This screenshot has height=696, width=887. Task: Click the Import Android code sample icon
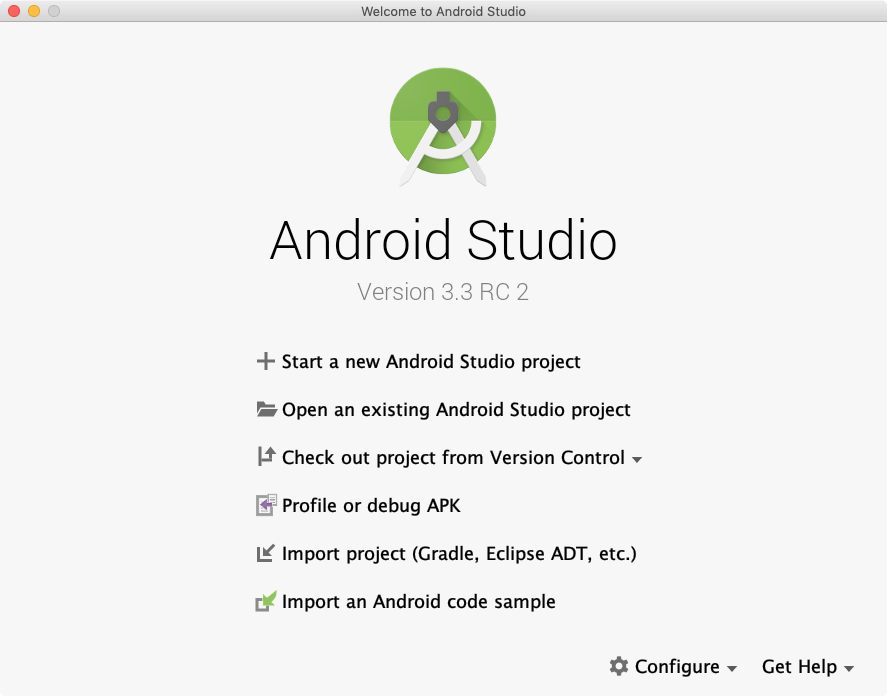pos(266,601)
